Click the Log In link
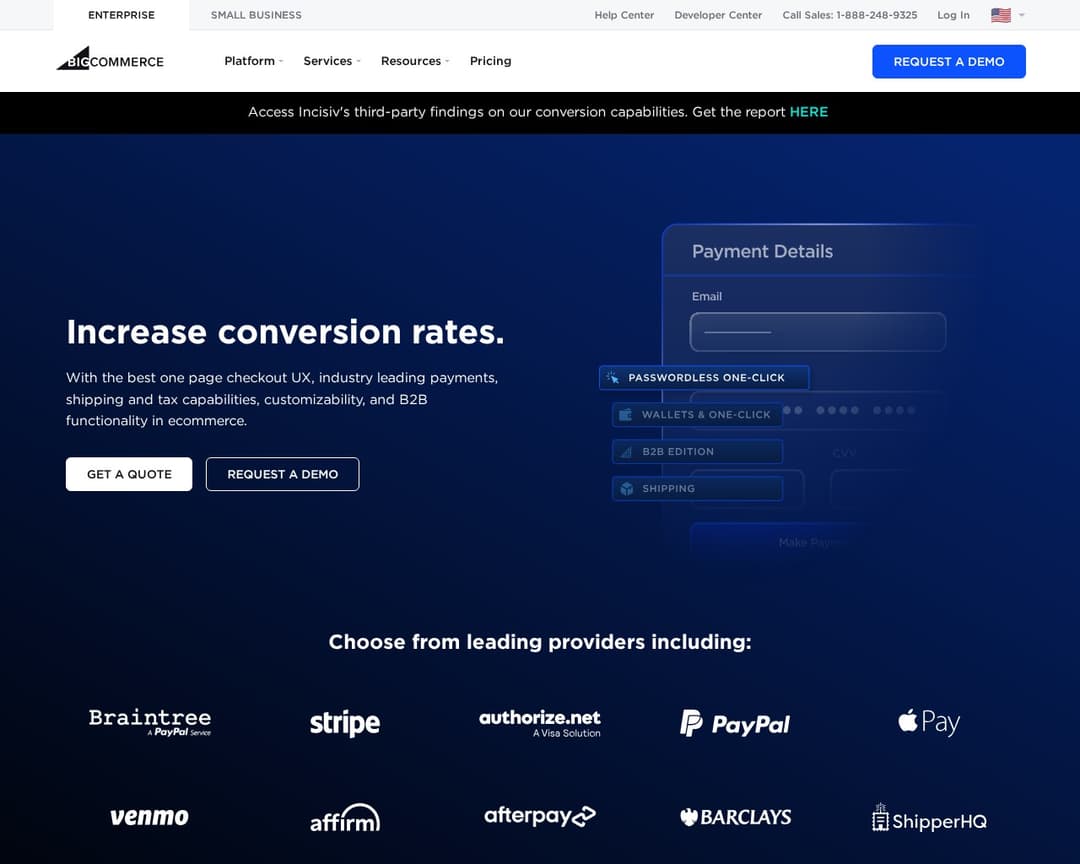This screenshot has height=864, width=1080. tap(953, 15)
